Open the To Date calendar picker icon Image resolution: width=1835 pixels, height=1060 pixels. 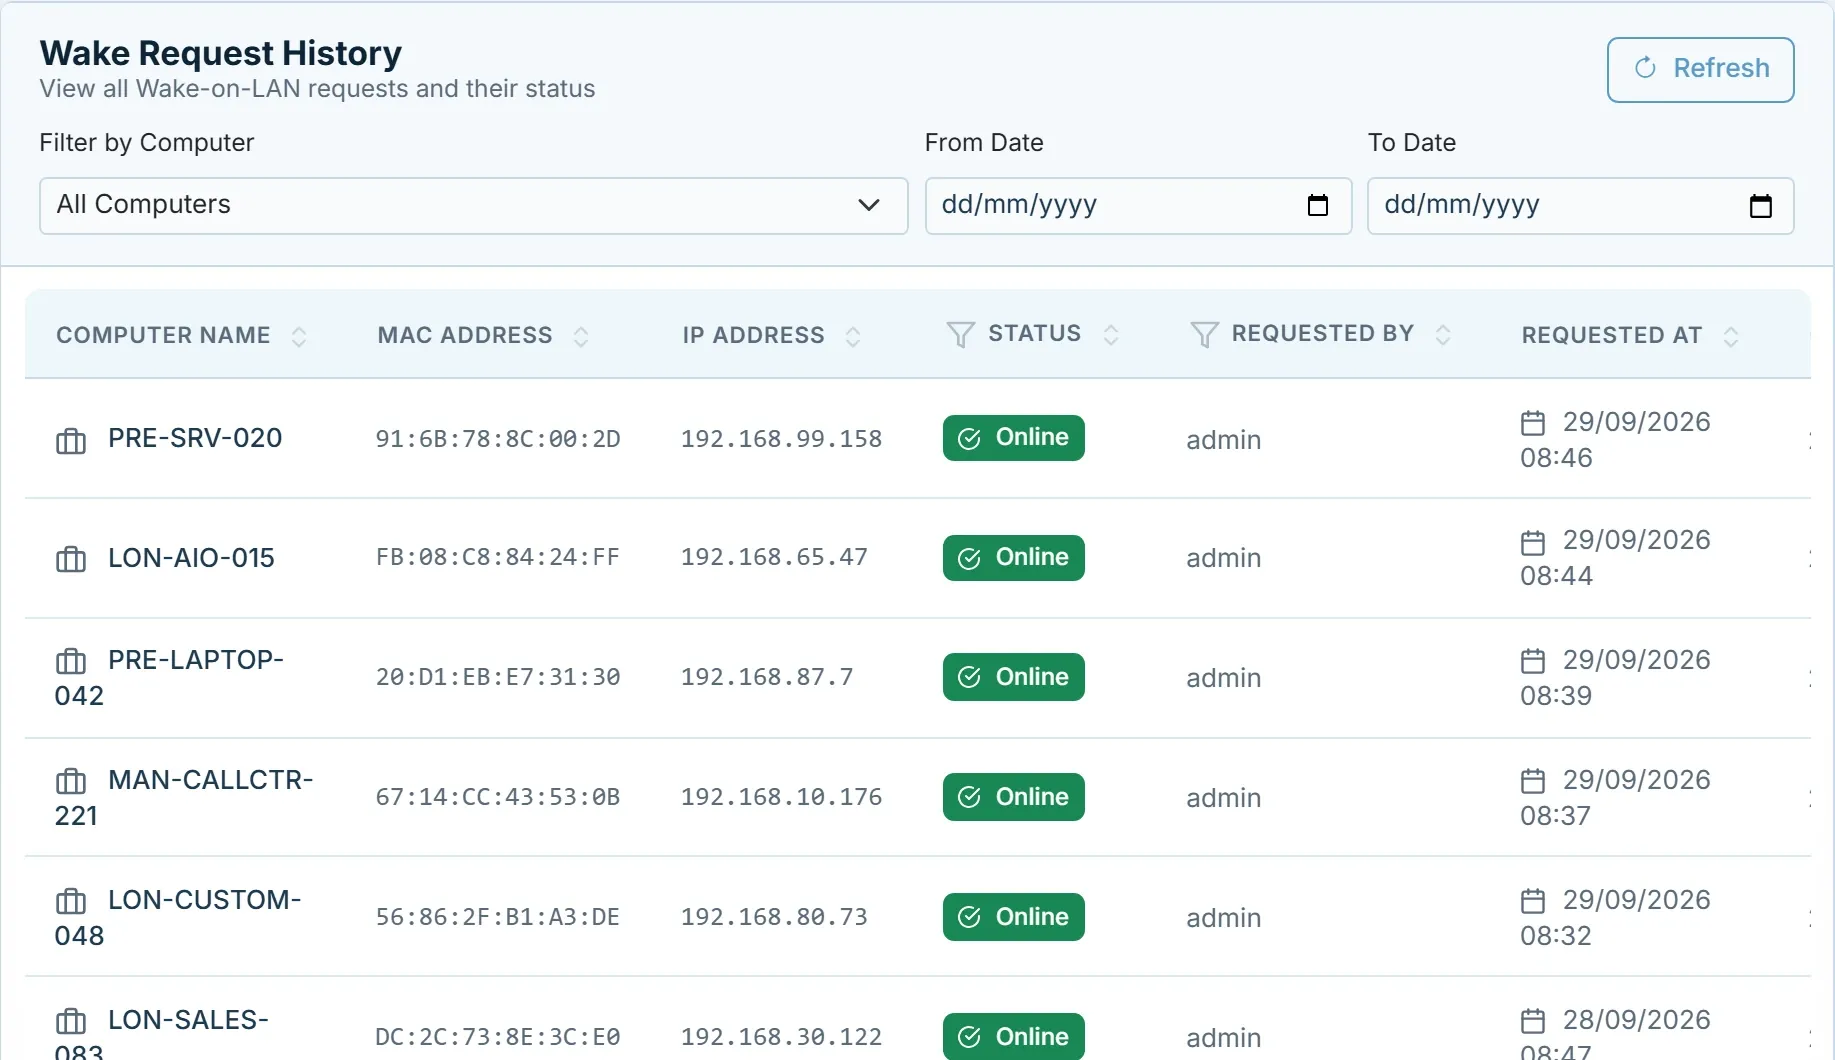pyautogui.click(x=1760, y=205)
